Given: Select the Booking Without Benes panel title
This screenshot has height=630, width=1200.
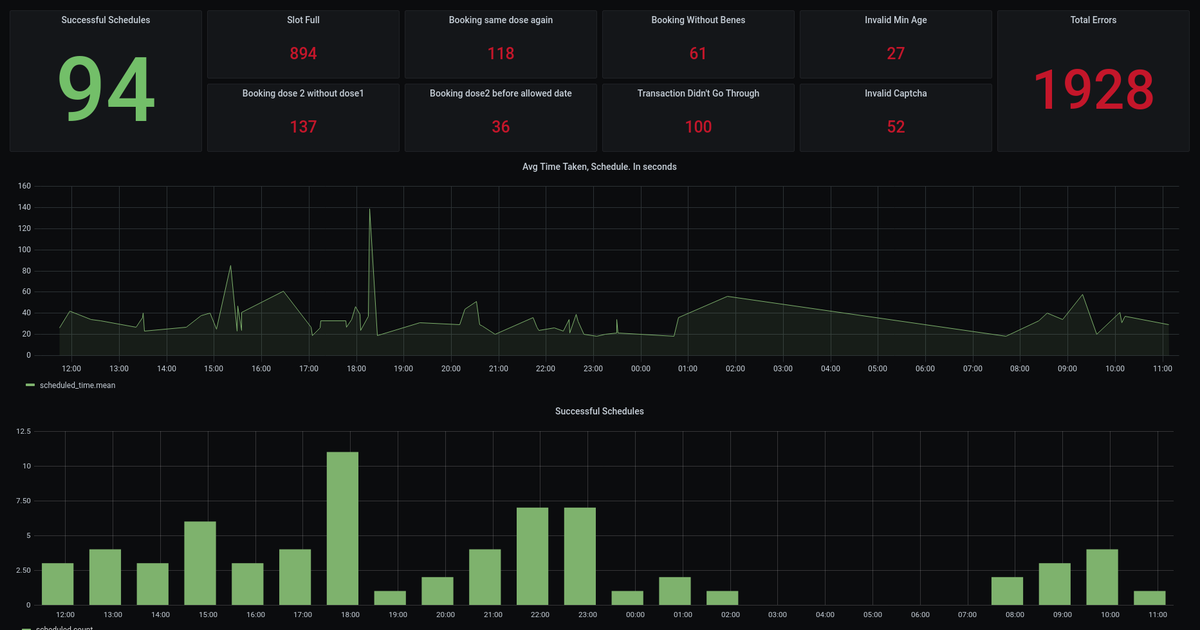Looking at the screenshot, I should coord(698,20).
